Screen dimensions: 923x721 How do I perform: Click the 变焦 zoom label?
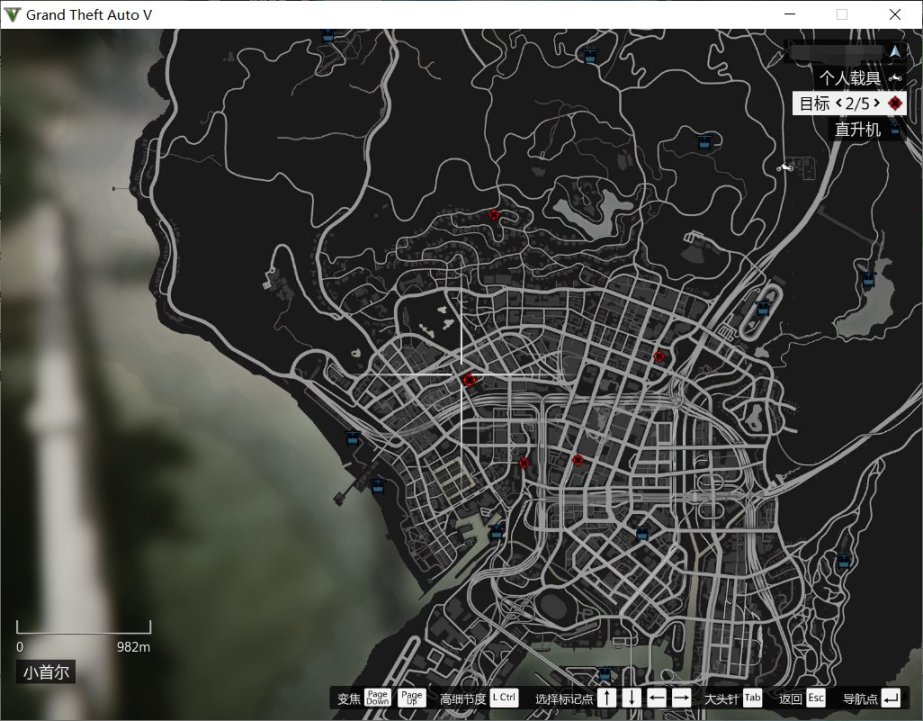(x=348, y=699)
